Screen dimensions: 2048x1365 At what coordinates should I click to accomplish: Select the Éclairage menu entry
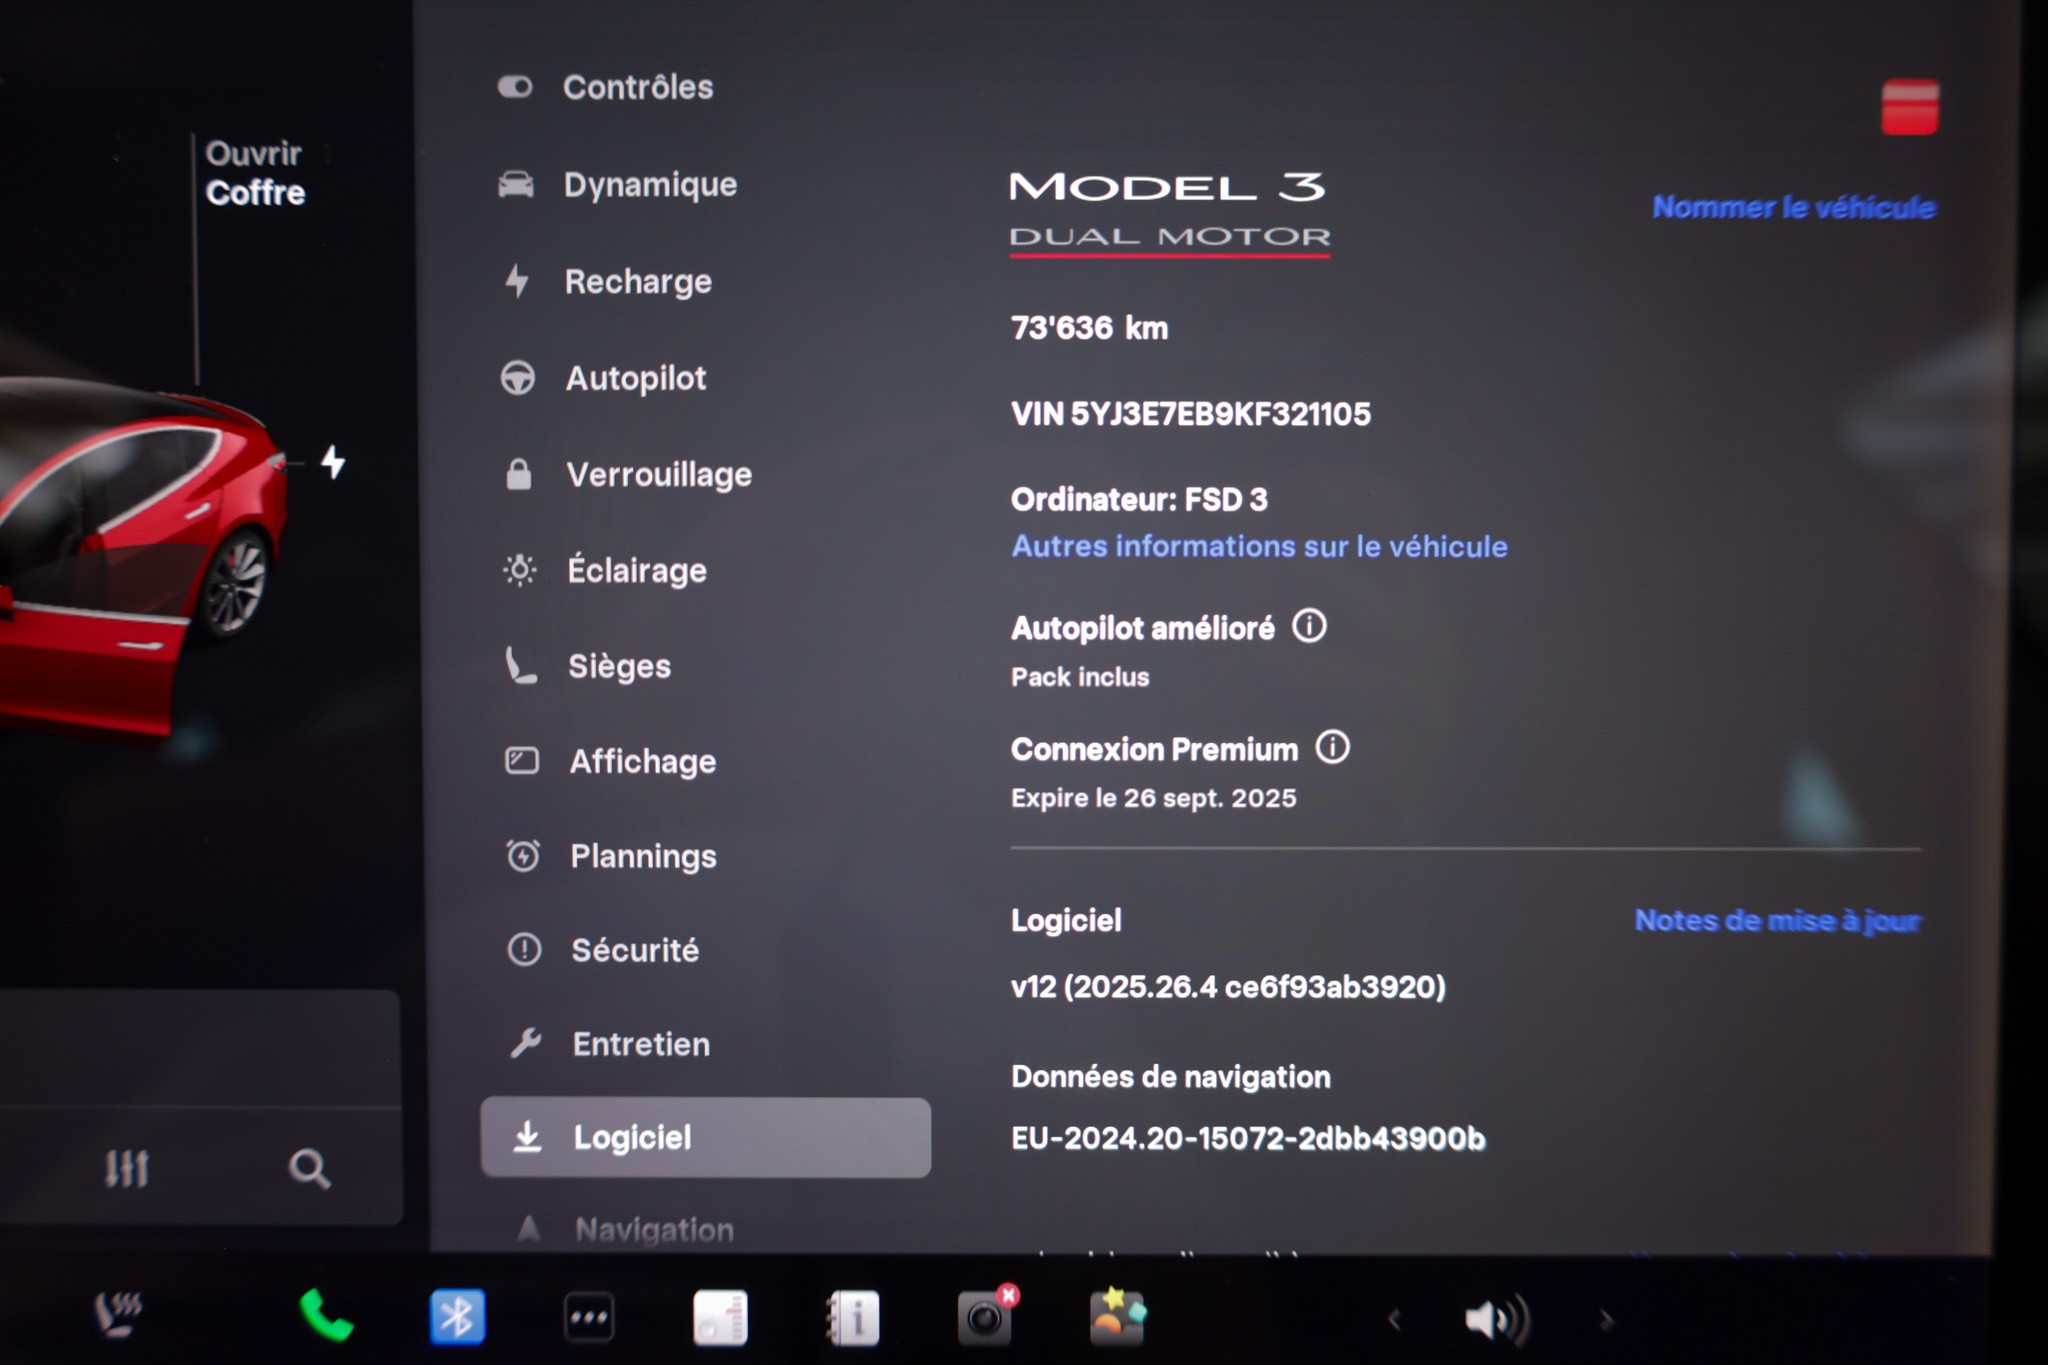click(x=637, y=570)
